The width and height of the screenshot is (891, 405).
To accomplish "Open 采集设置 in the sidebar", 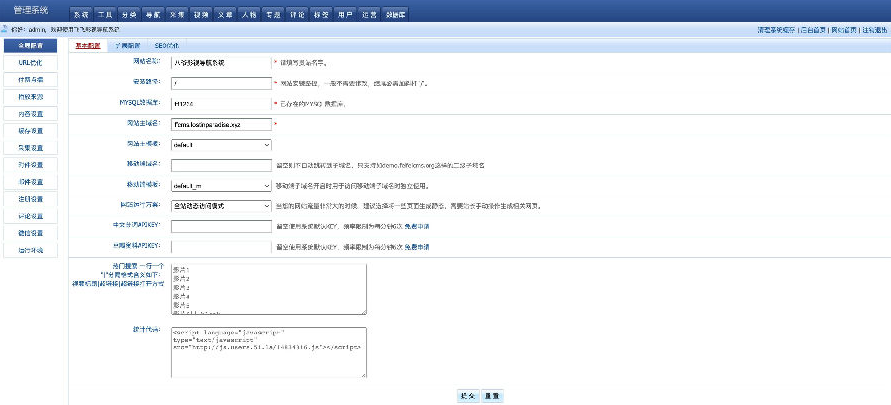I will (31, 148).
